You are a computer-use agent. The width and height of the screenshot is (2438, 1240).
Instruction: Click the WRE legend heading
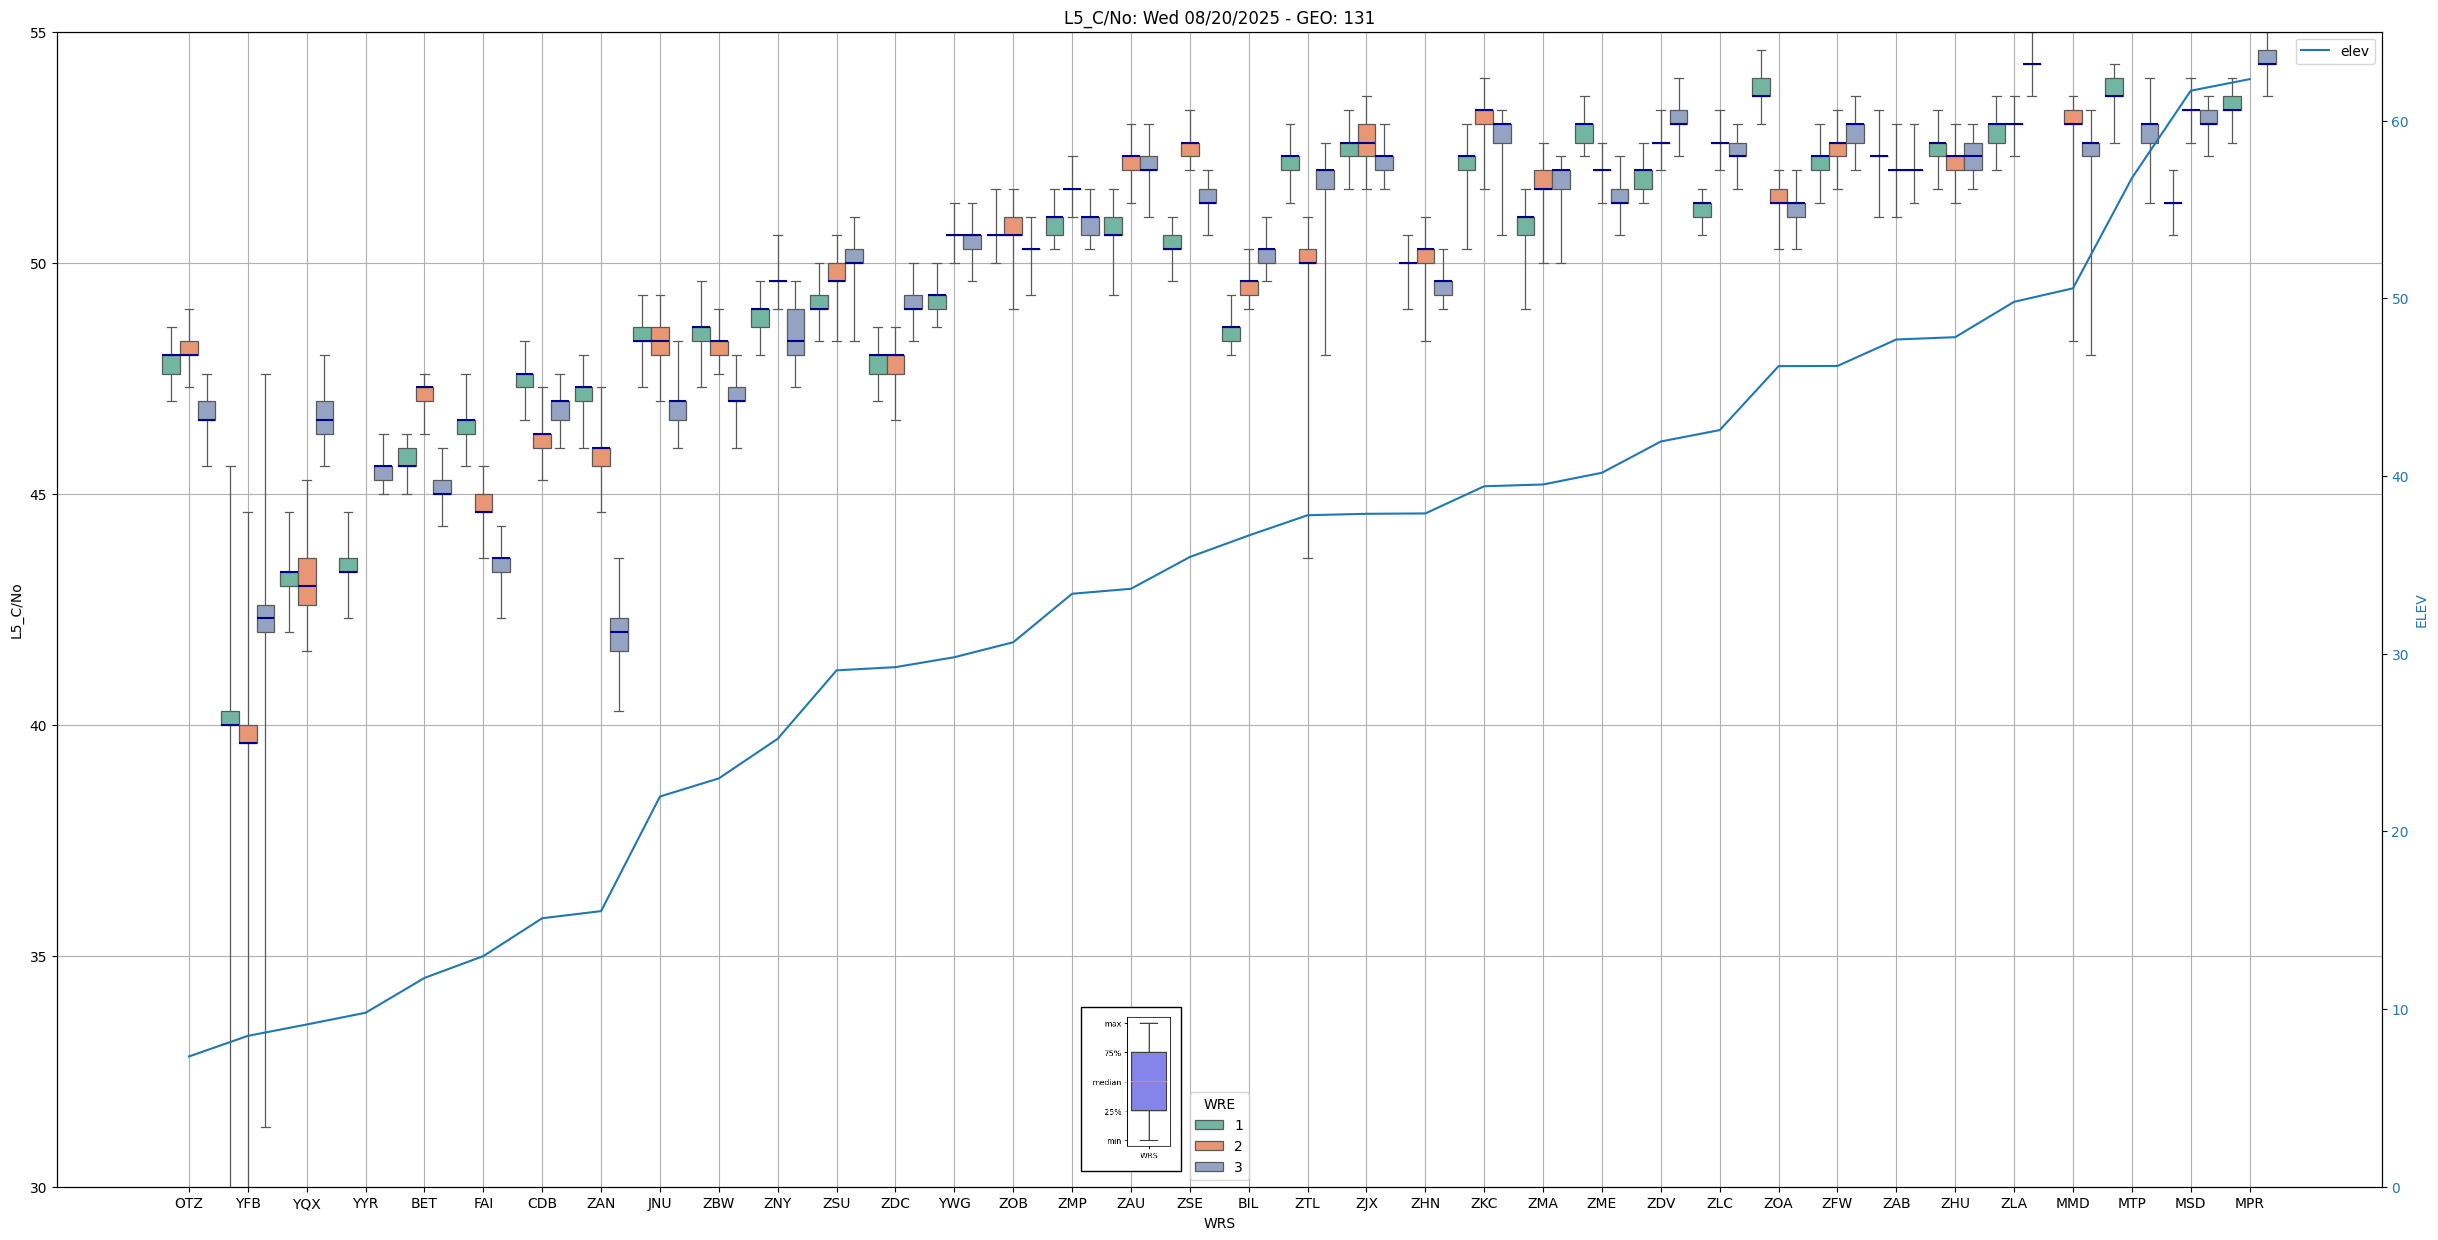(x=1218, y=1104)
